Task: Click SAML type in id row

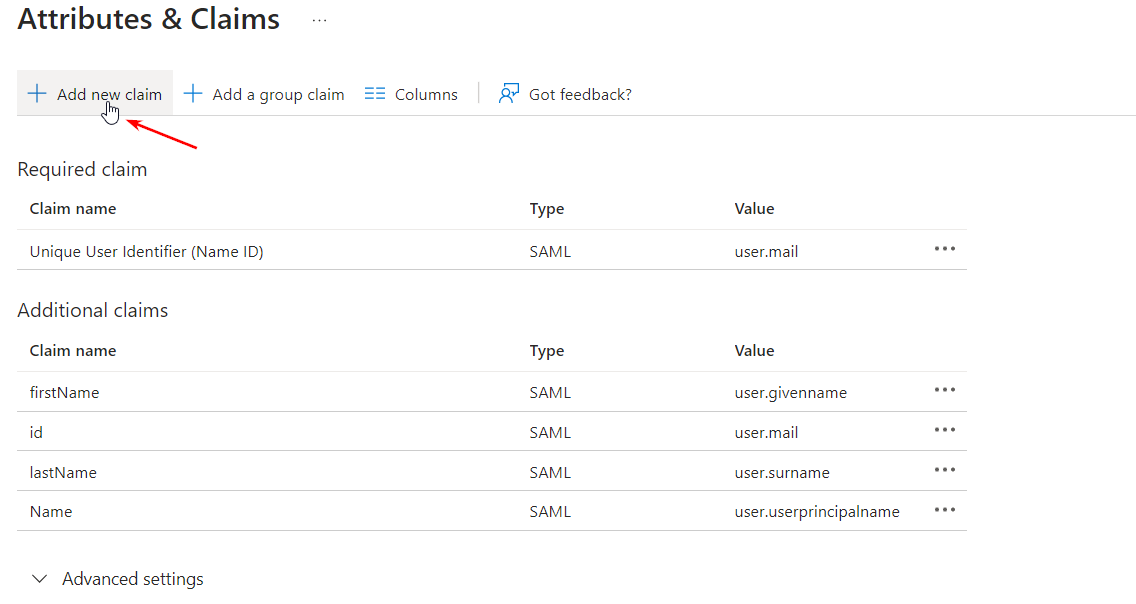Action: (550, 432)
